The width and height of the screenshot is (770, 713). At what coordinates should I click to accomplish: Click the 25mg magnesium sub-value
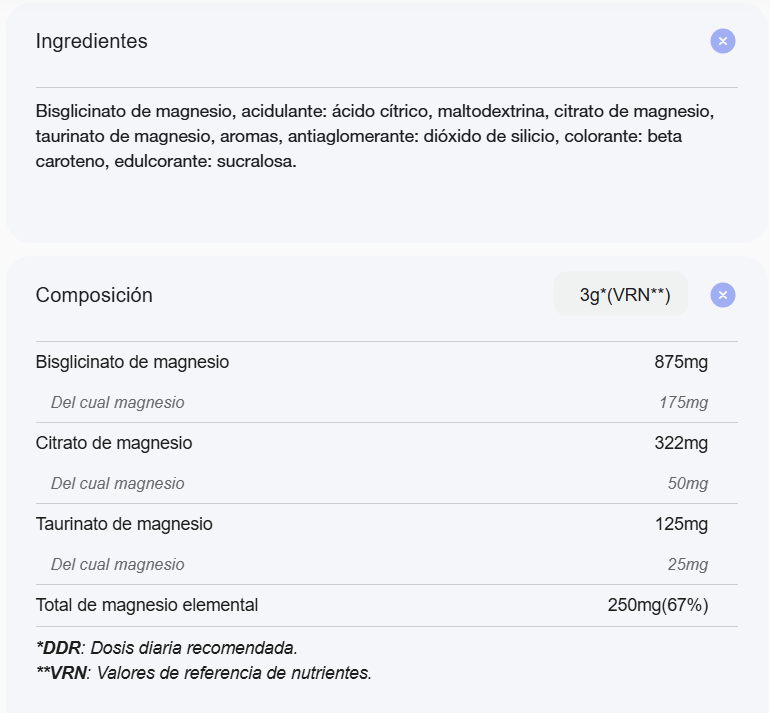point(688,564)
